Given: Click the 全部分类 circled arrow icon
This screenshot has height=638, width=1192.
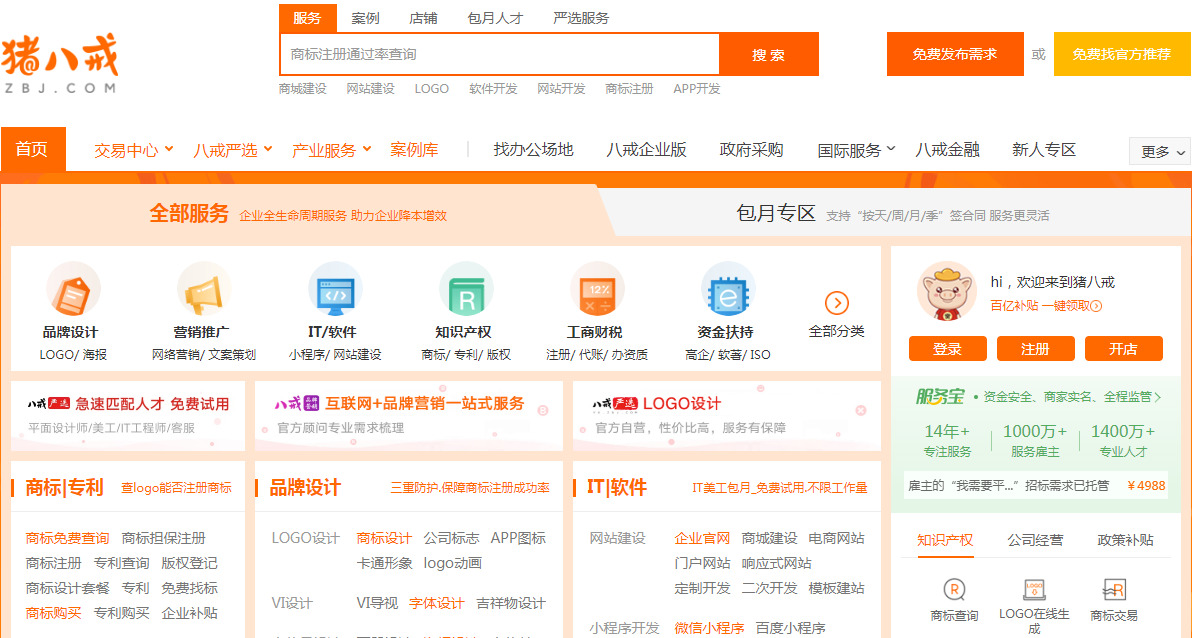Looking at the screenshot, I should [x=836, y=303].
